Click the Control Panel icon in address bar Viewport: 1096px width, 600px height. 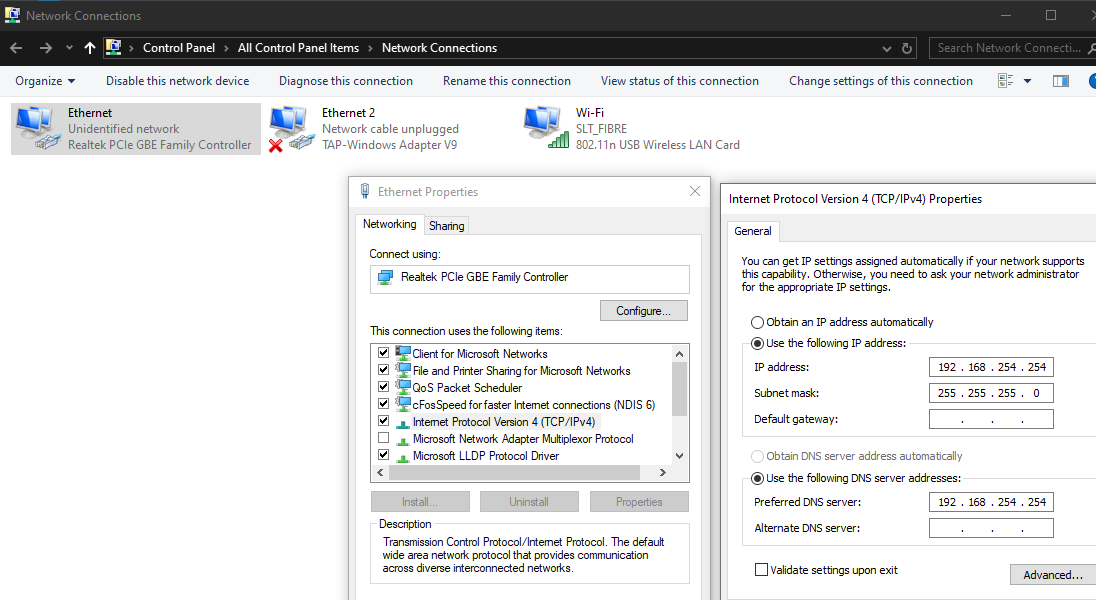113,48
